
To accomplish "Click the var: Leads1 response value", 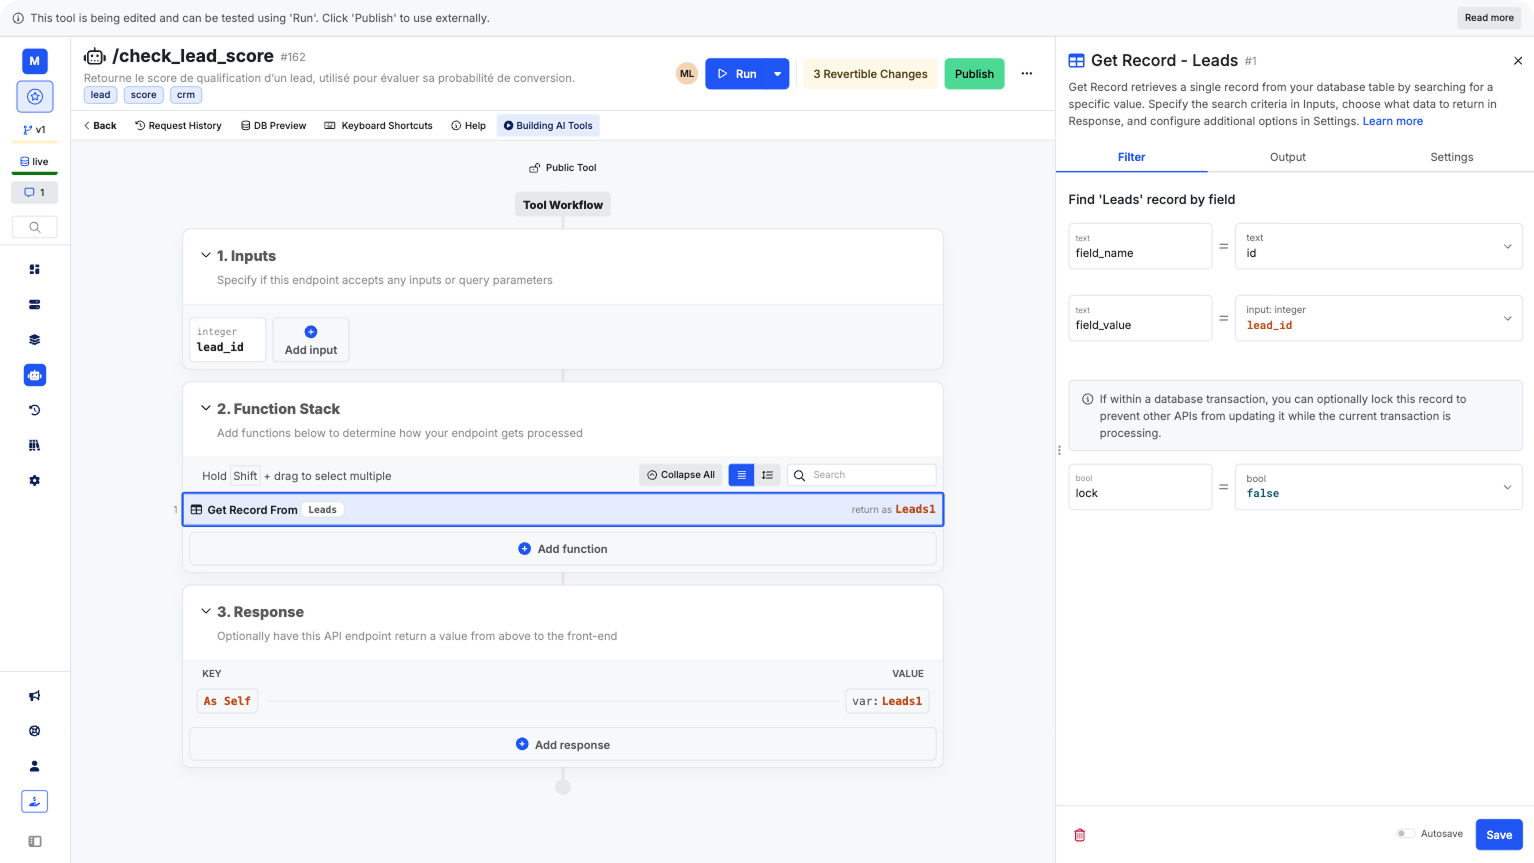I will [887, 701].
